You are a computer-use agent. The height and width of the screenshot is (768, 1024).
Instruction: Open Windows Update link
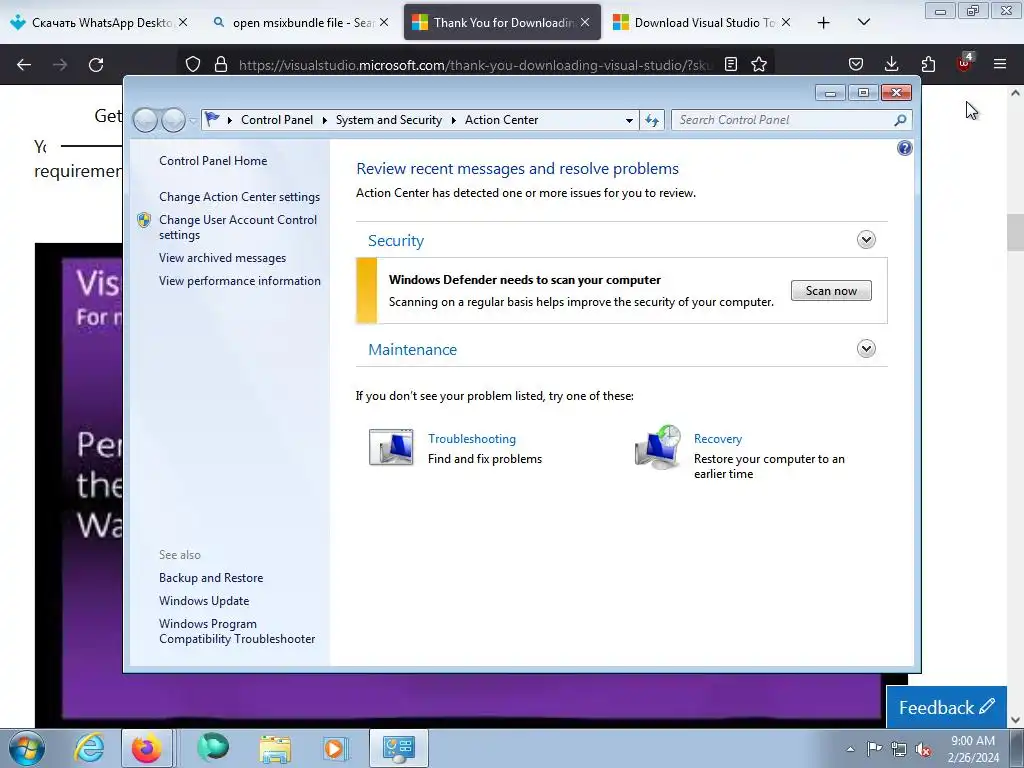point(204,601)
